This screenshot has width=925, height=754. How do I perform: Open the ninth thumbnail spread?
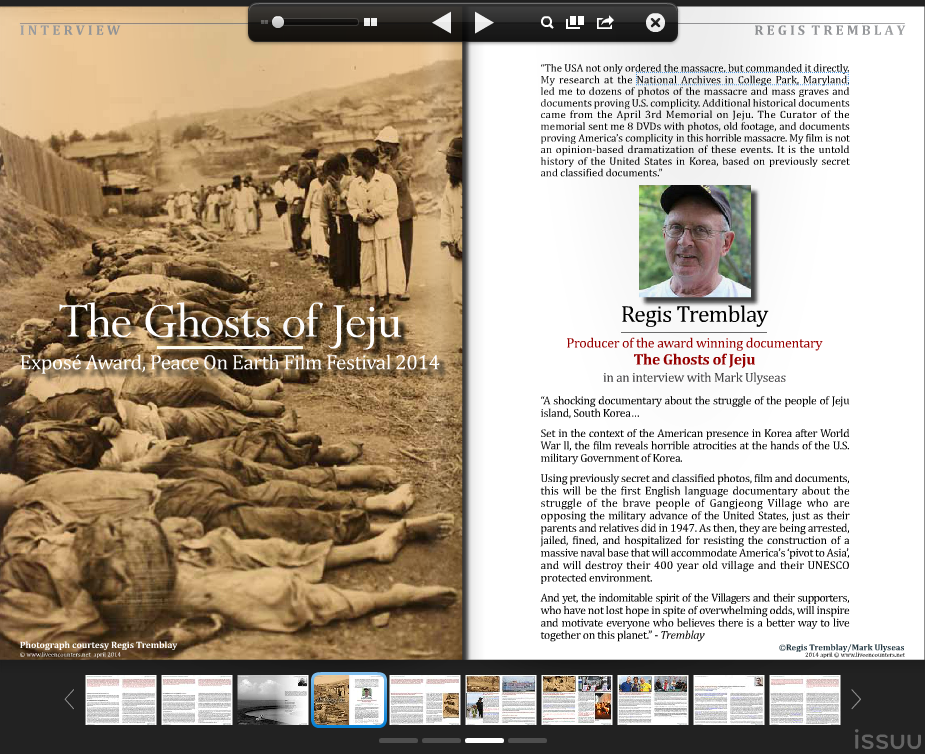coord(729,700)
